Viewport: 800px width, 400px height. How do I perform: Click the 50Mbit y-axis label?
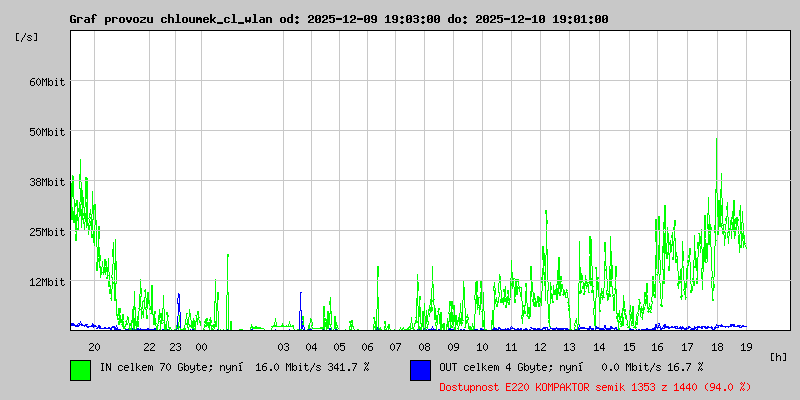point(46,132)
